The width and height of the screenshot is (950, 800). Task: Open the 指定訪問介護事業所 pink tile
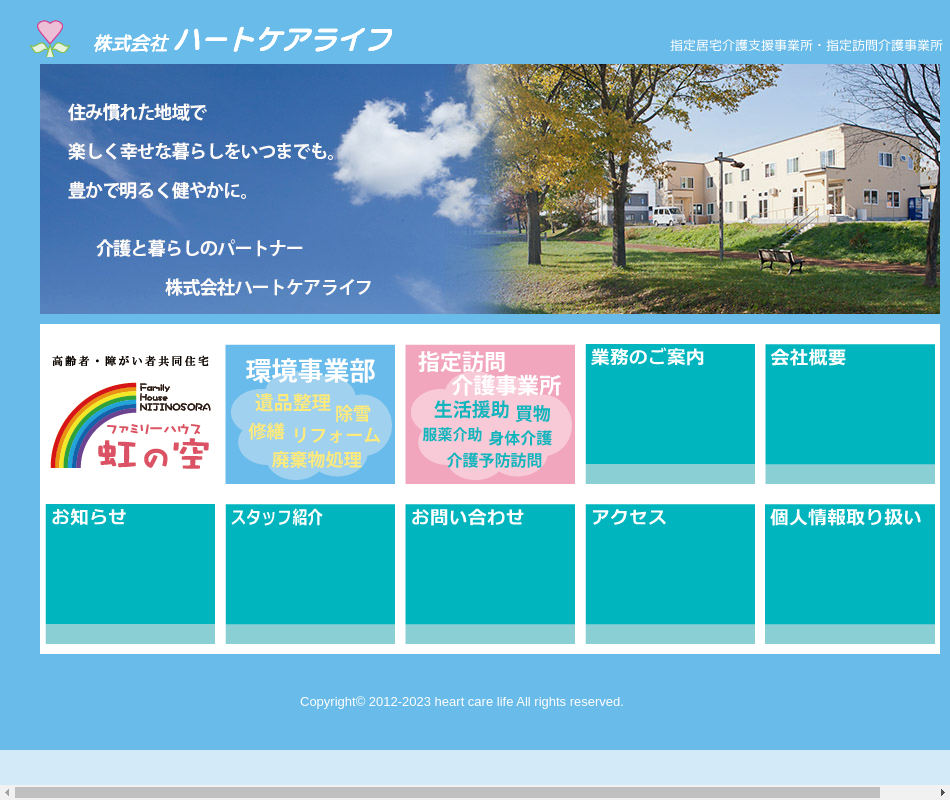(490, 414)
